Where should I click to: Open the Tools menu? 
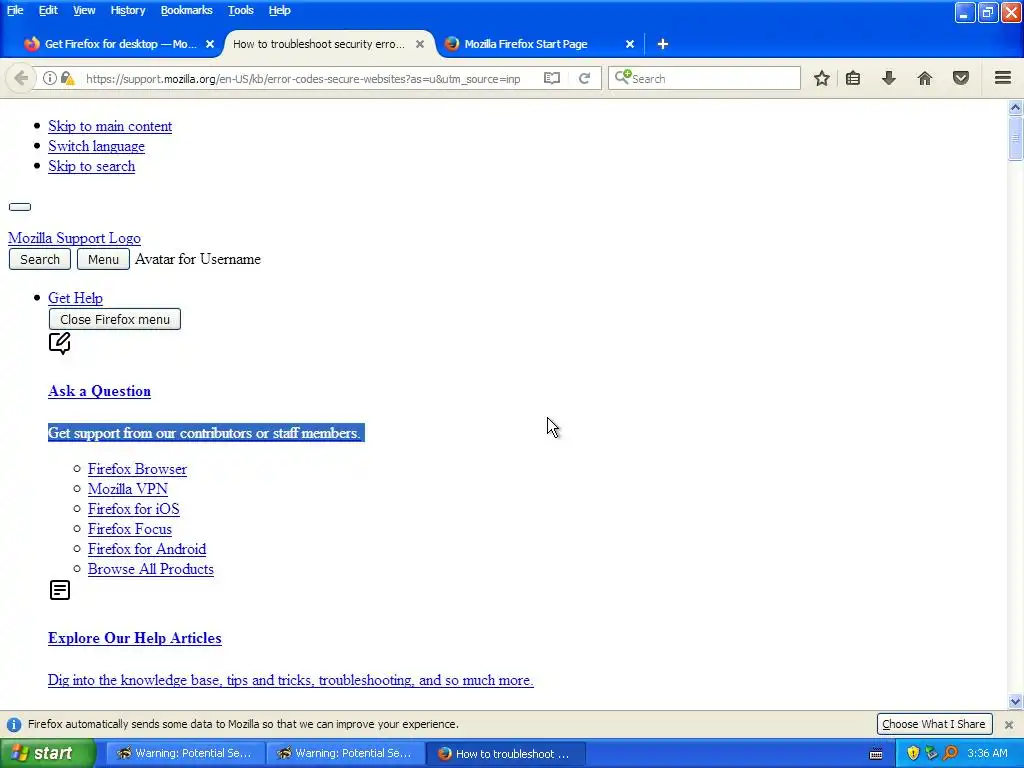[240, 10]
